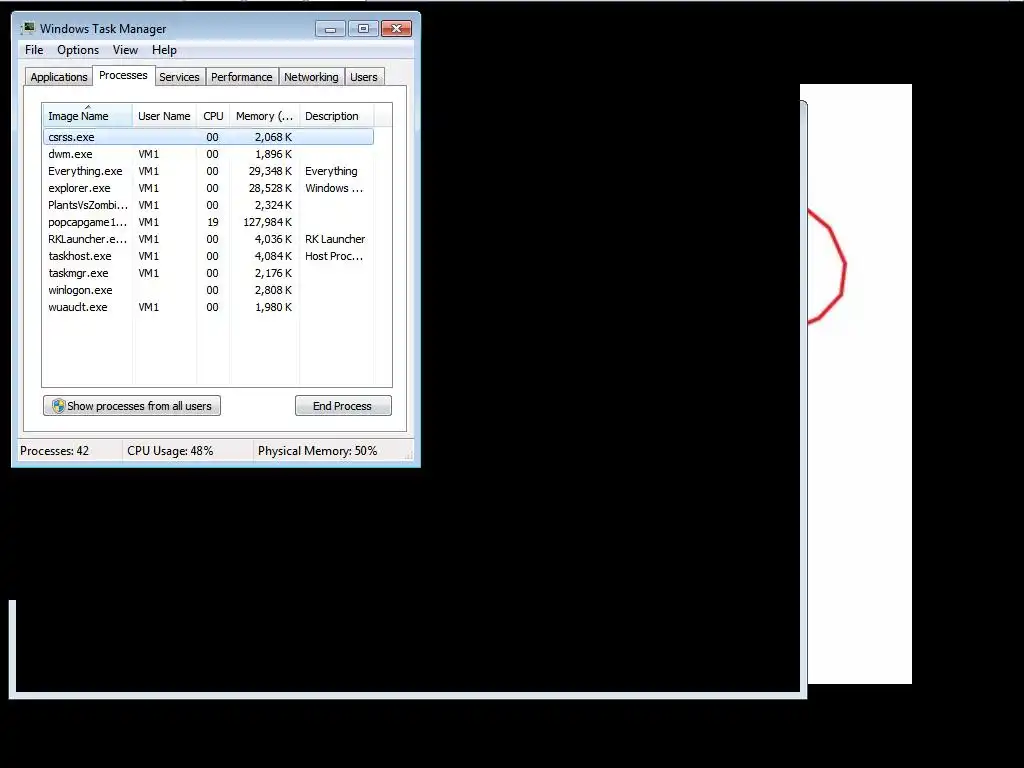Click the 127,984 K memory value
Screen dimensions: 1024x768
click(268, 222)
